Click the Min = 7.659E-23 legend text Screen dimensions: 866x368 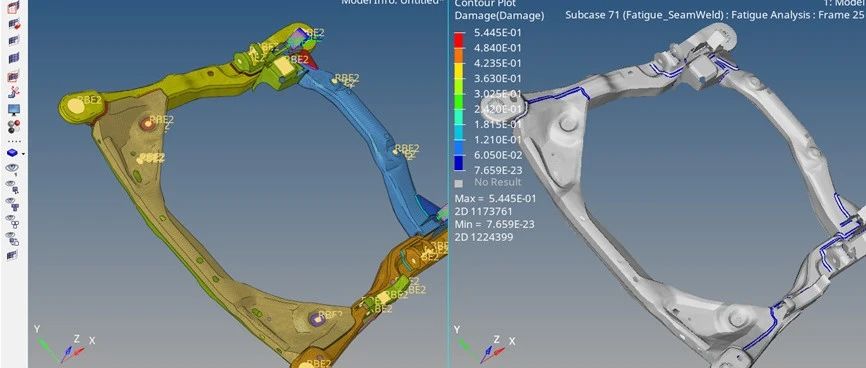(x=494, y=224)
